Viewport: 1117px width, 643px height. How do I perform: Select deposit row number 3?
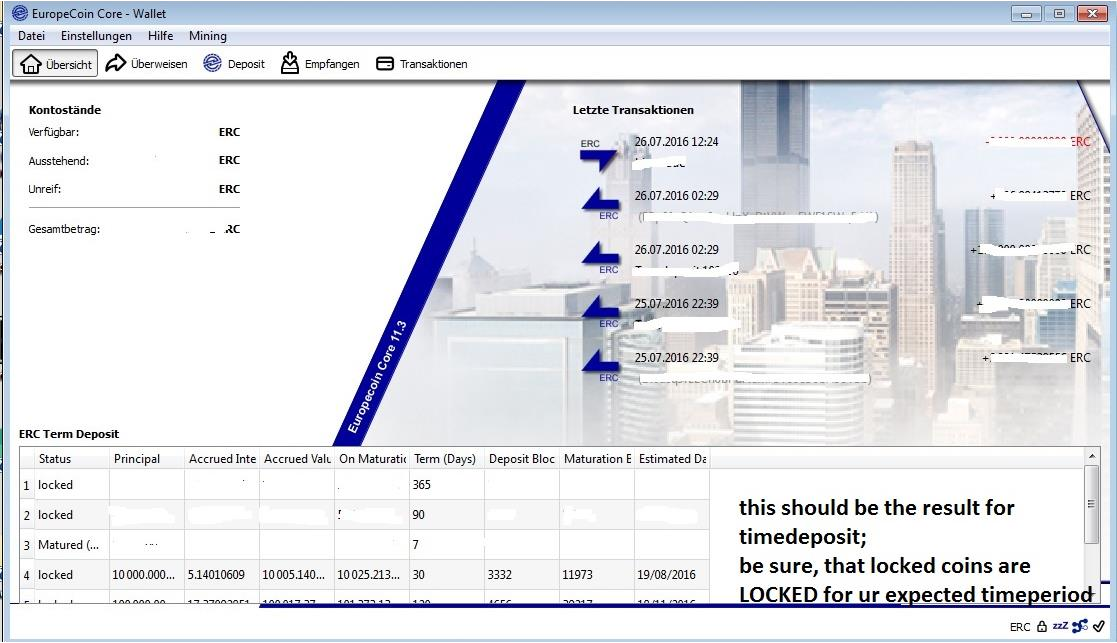pyautogui.click(x=26, y=545)
